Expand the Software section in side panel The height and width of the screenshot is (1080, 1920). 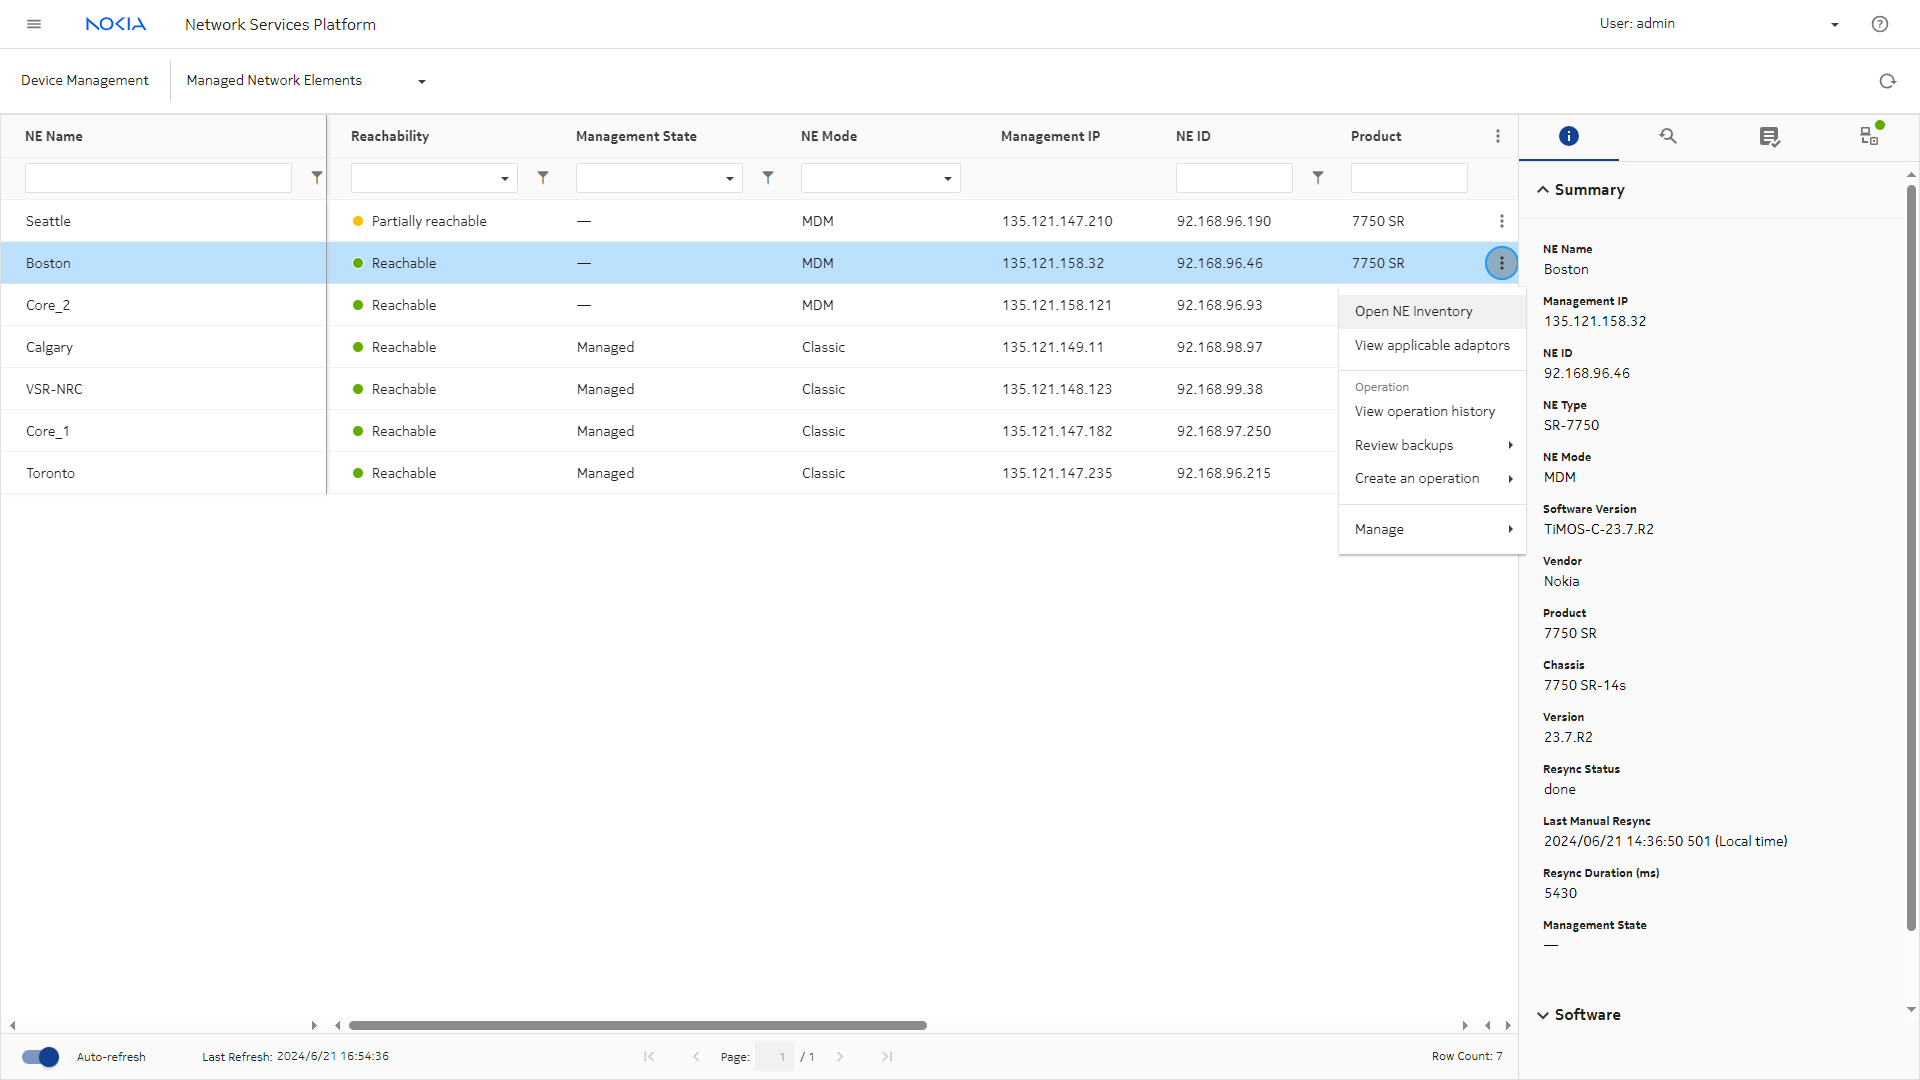point(1586,1014)
